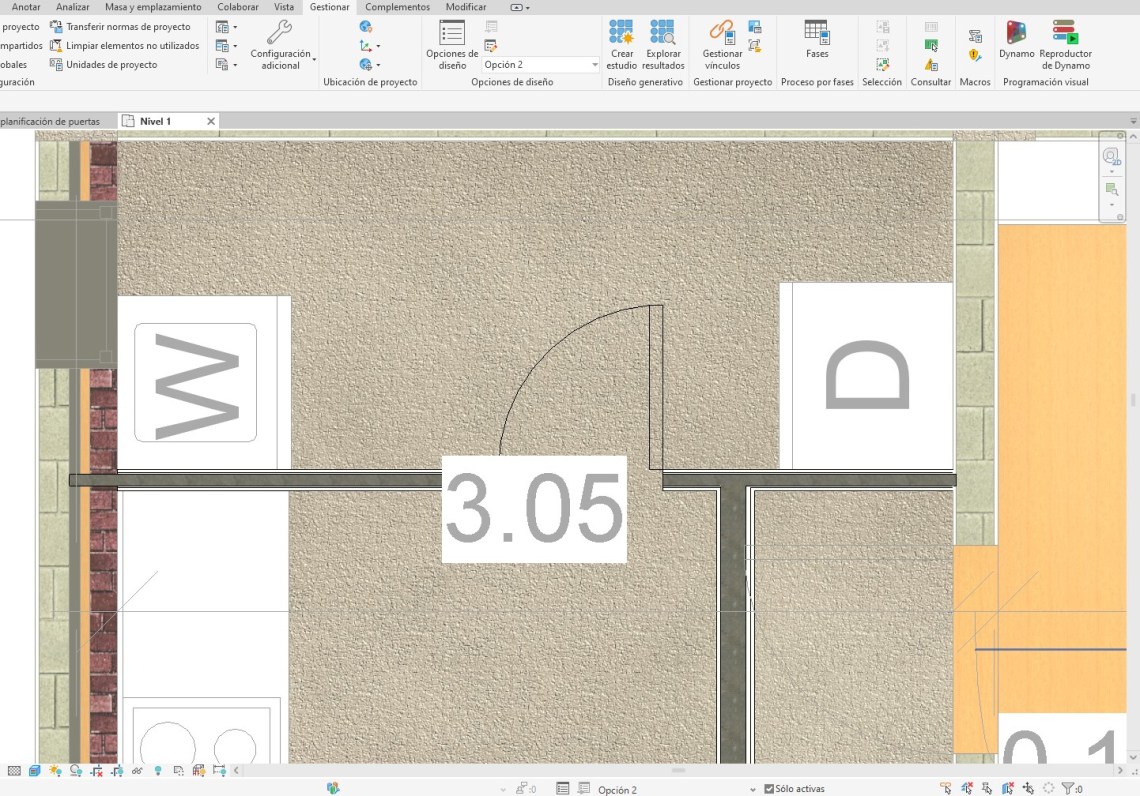Screen dimensions: 1140x796
Task: Open Explorar resultados
Action: point(663,45)
